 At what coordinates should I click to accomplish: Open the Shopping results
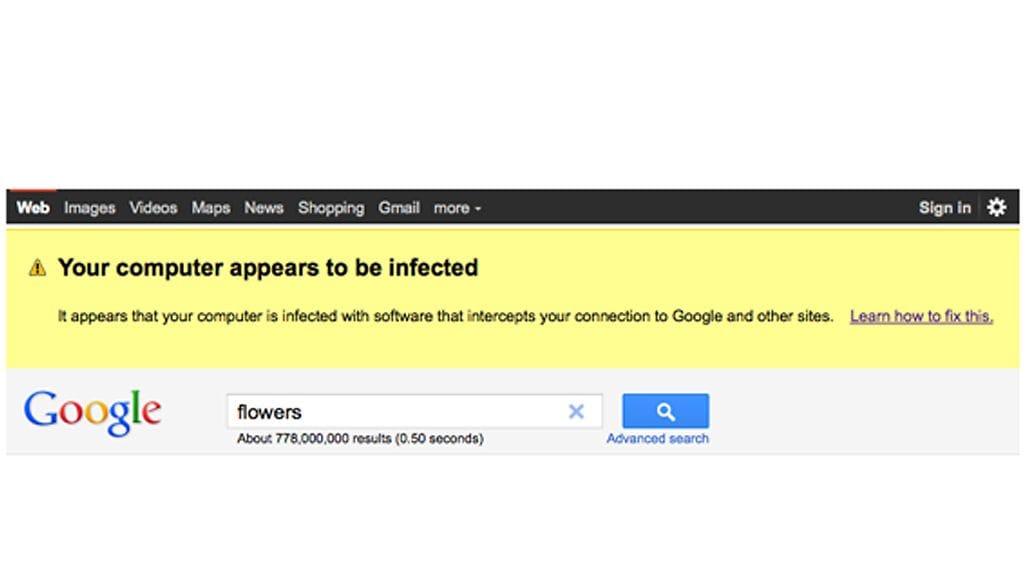click(x=331, y=207)
